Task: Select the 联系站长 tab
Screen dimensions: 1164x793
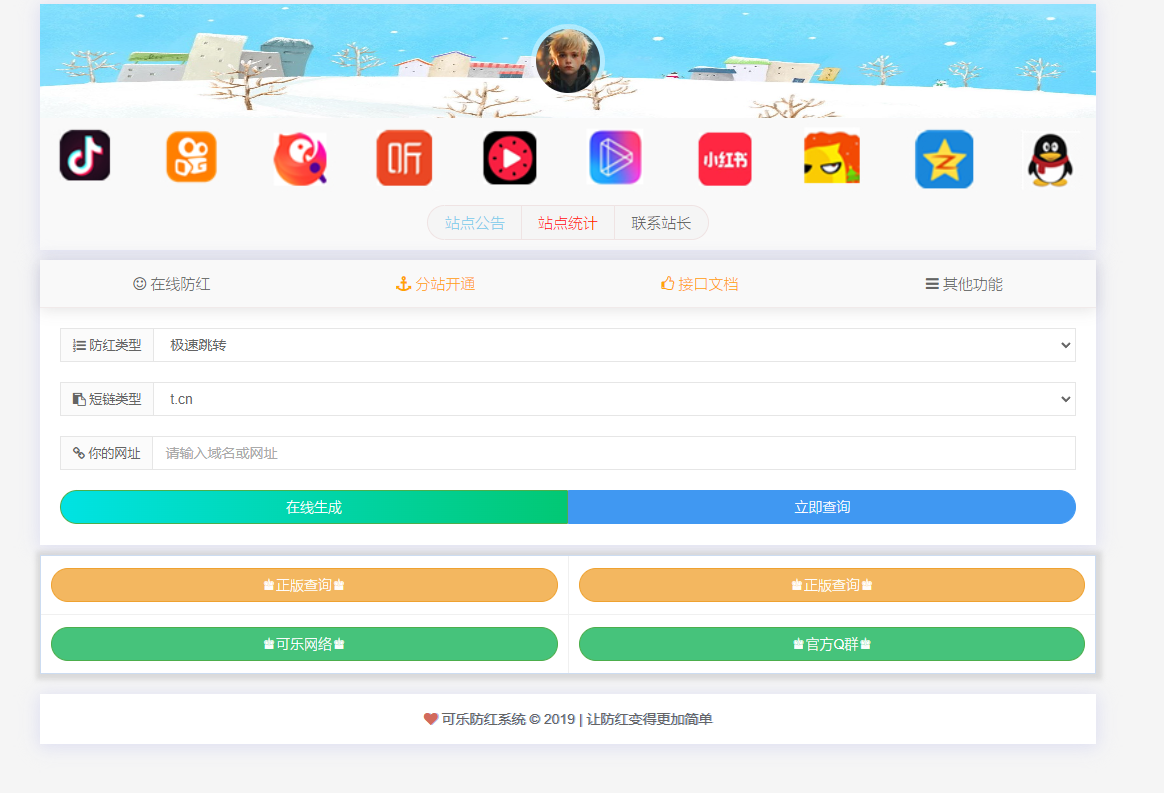Action: tap(661, 223)
